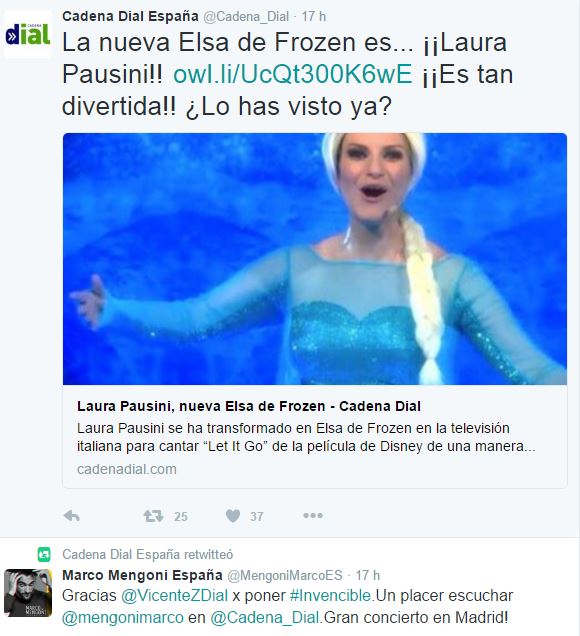Retweet the Laura Pausini Frozen tweet
580x636 pixels.
[153, 516]
